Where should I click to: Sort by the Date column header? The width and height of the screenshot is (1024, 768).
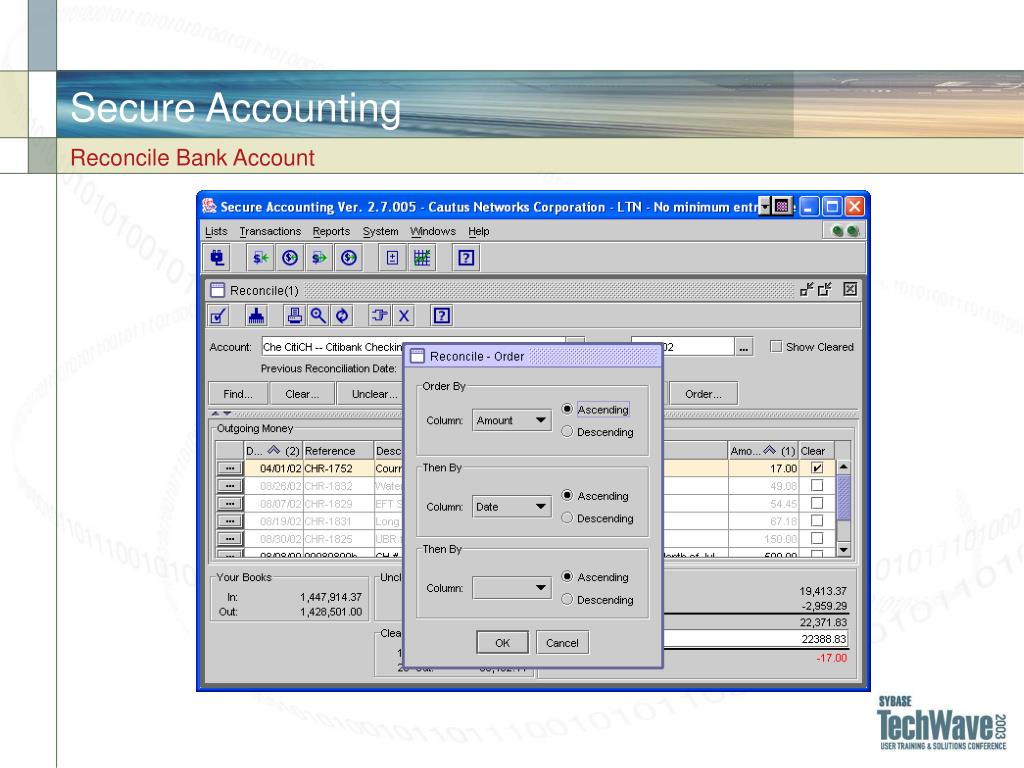point(273,451)
